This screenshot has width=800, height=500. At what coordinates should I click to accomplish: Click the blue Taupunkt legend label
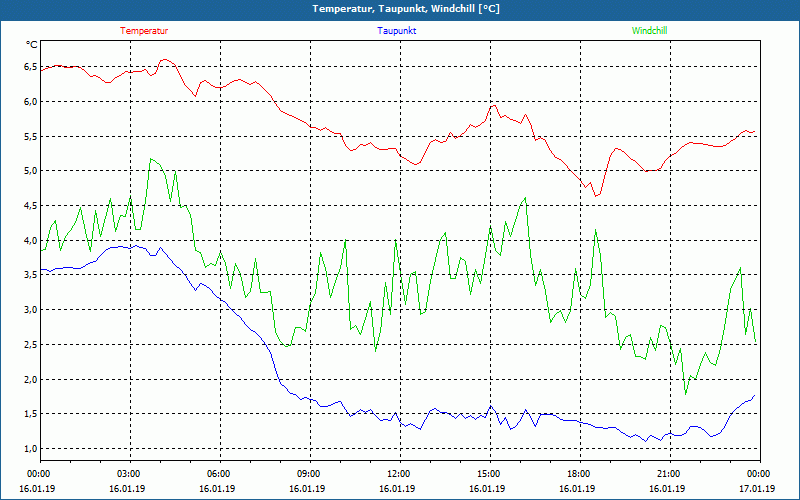[x=396, y=31]
